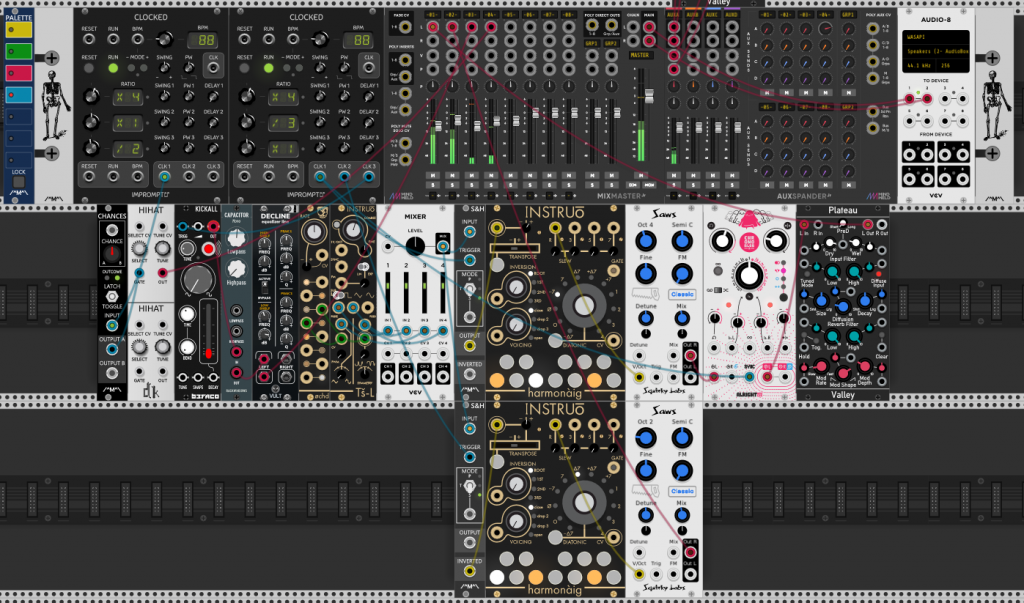Image resolution: width=1024 pixels, height=603 pixels.
Task: Click Chances OUTPUT A jack
Action: (x=112, y=350)
